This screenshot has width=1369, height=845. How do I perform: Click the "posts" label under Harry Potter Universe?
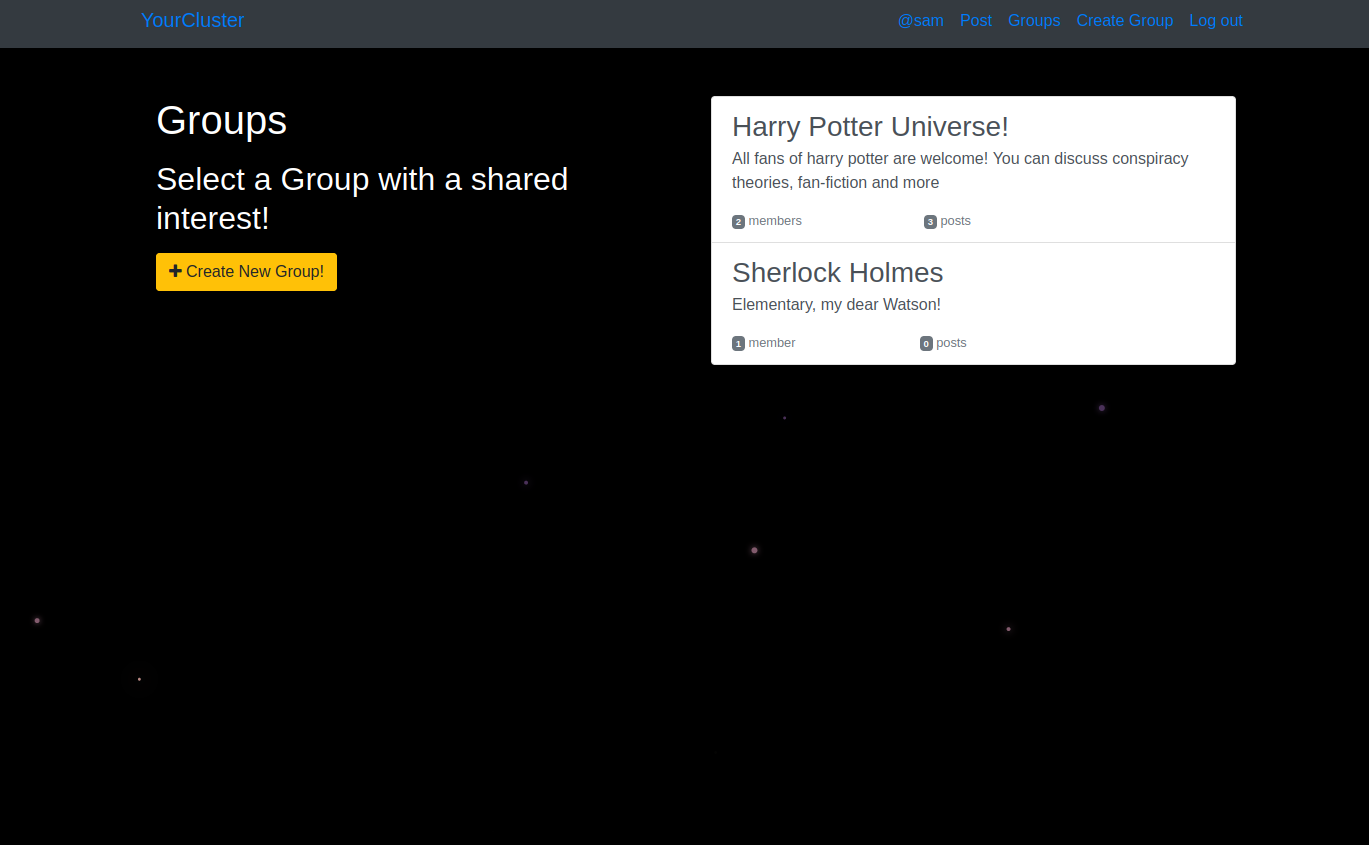[x=955, y=220]
